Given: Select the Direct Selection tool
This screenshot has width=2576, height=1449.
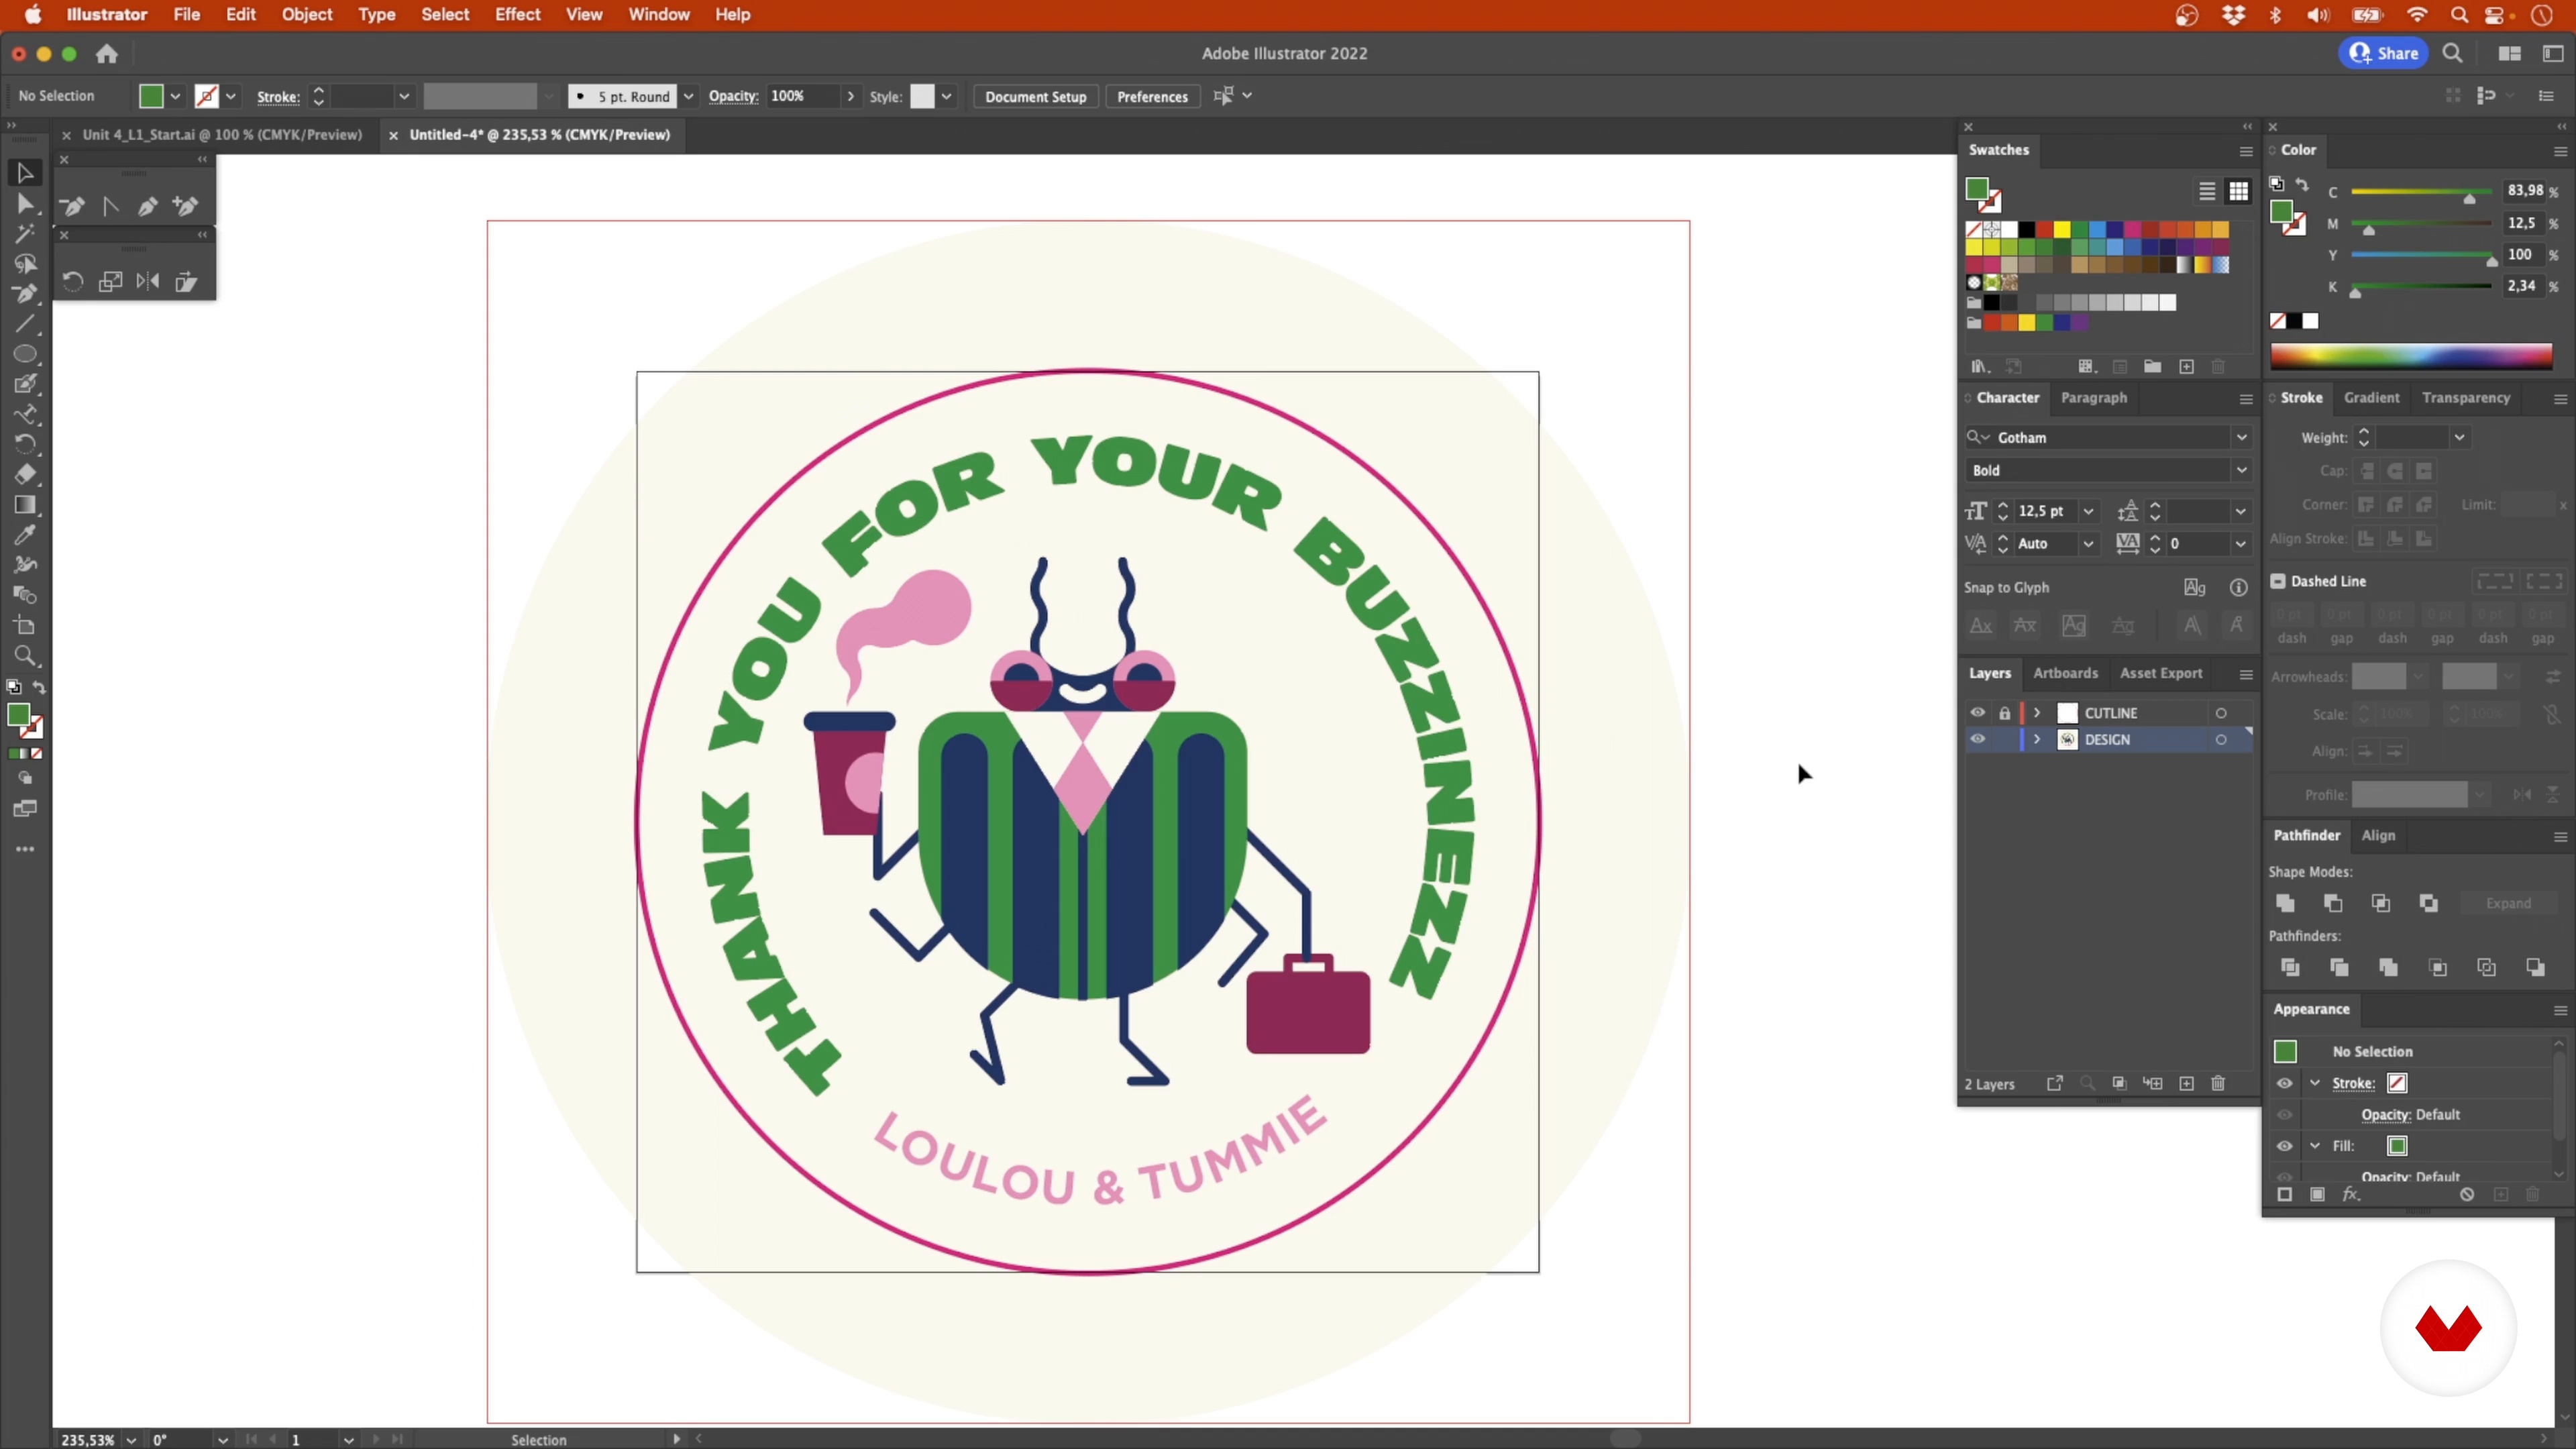Looking at the screenshot, I should pyautogui.click(x=25, y=204).
